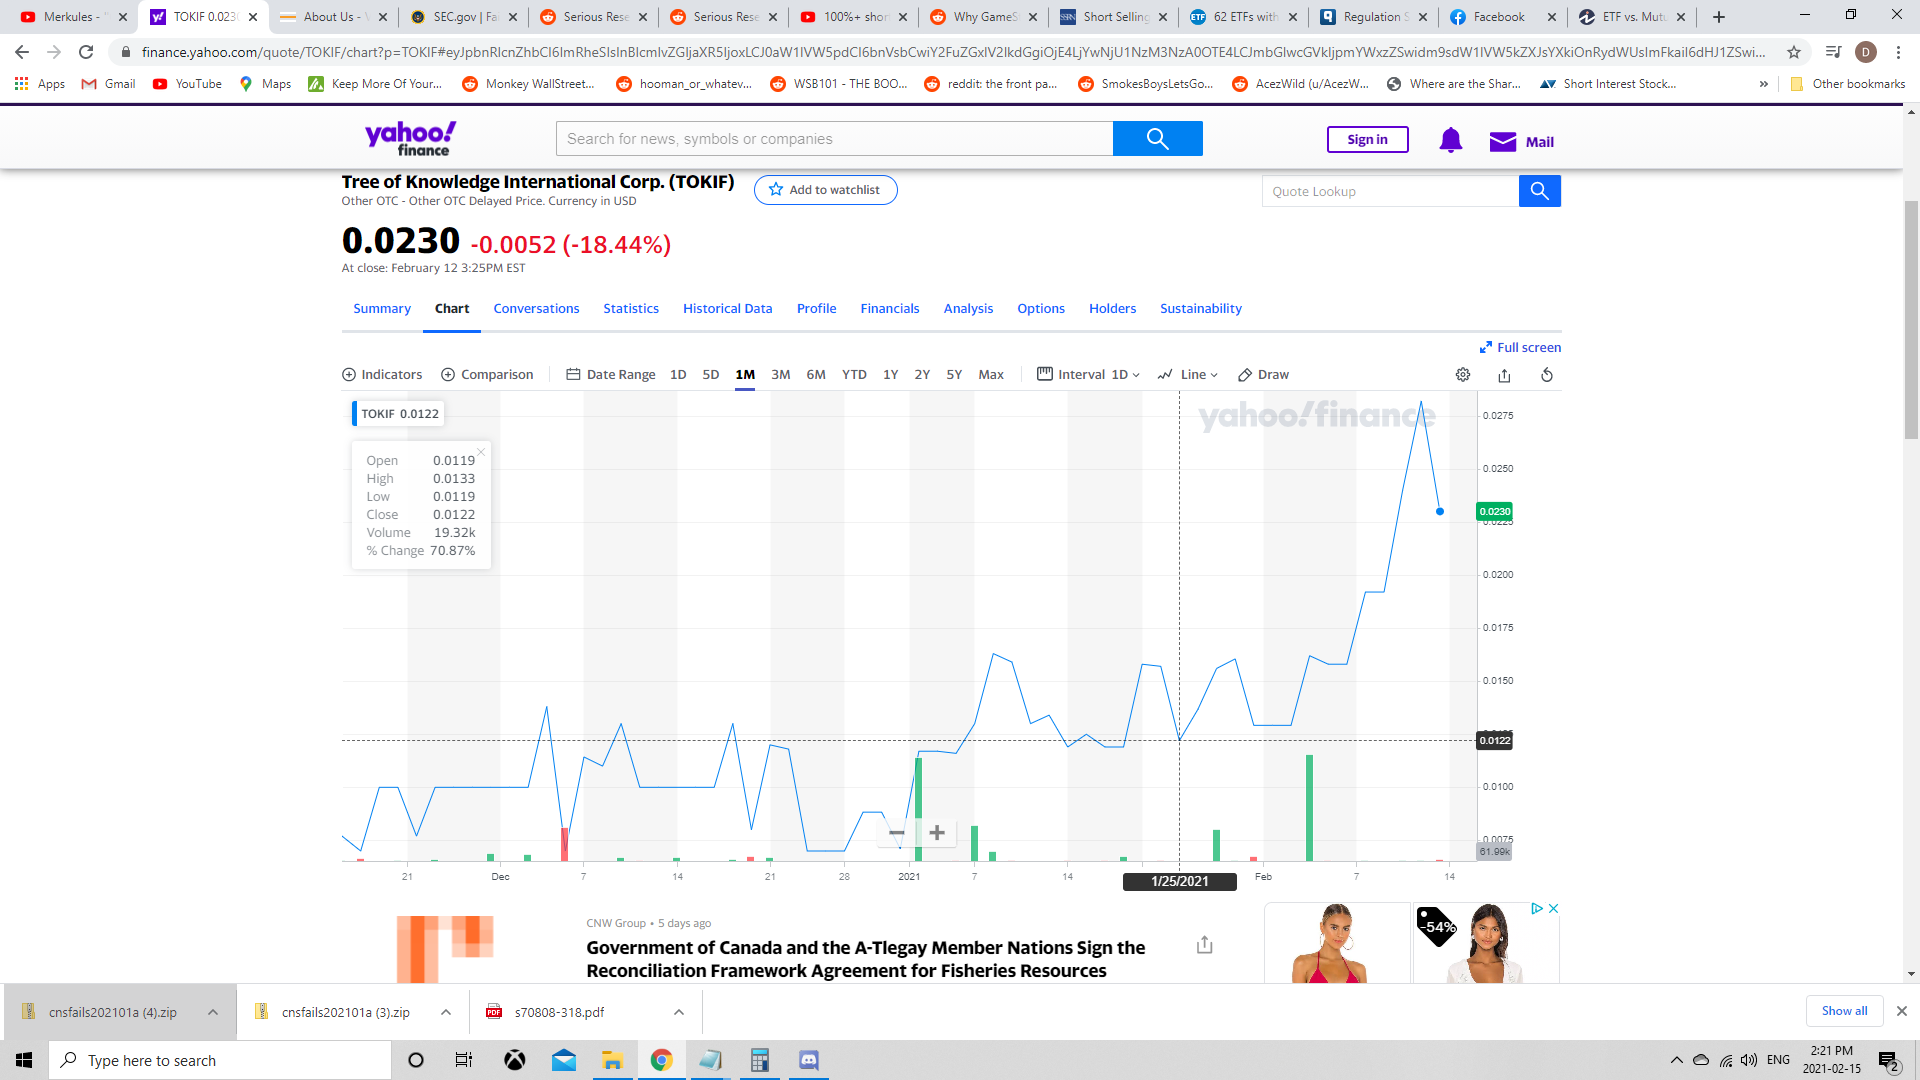Open the Line chart type dropdown
Screen dimensions: 1920x1080
point(1188,375)
